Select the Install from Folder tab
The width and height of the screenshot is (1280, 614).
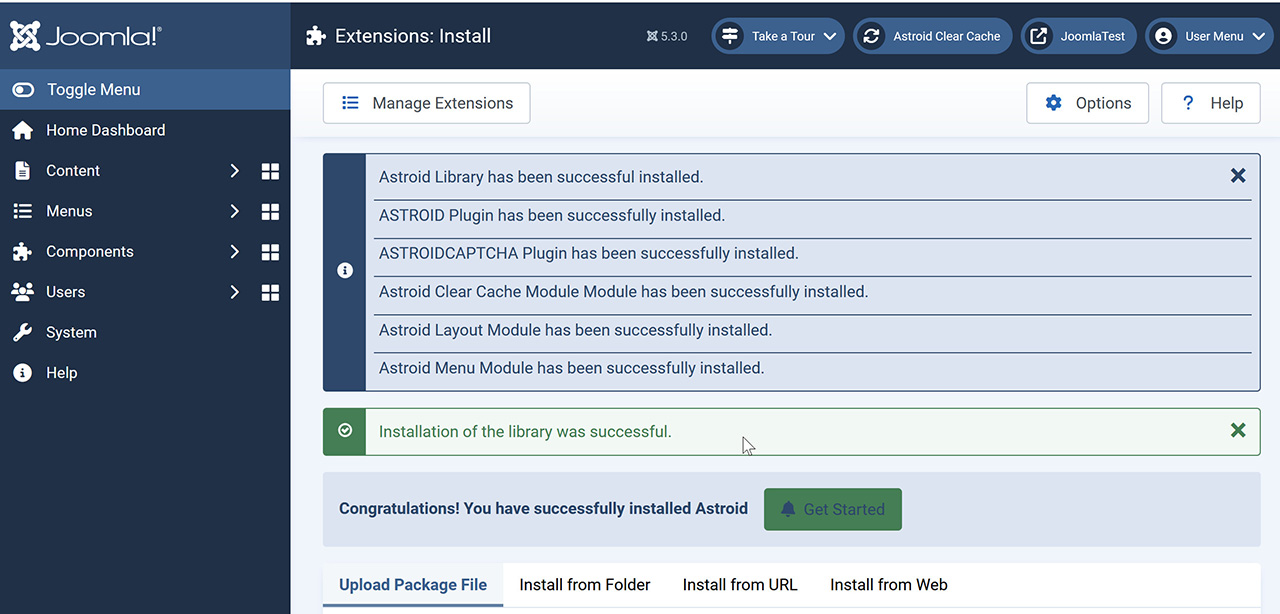pos(585,585)
